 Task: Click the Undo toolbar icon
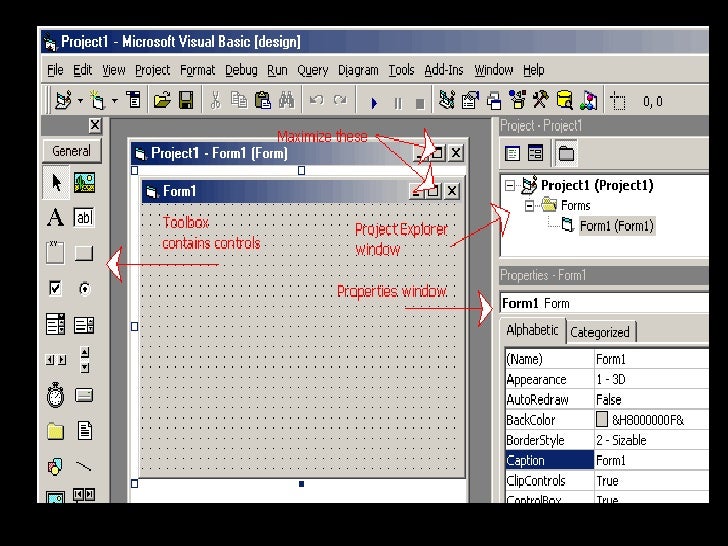click(x=317, y=100)
